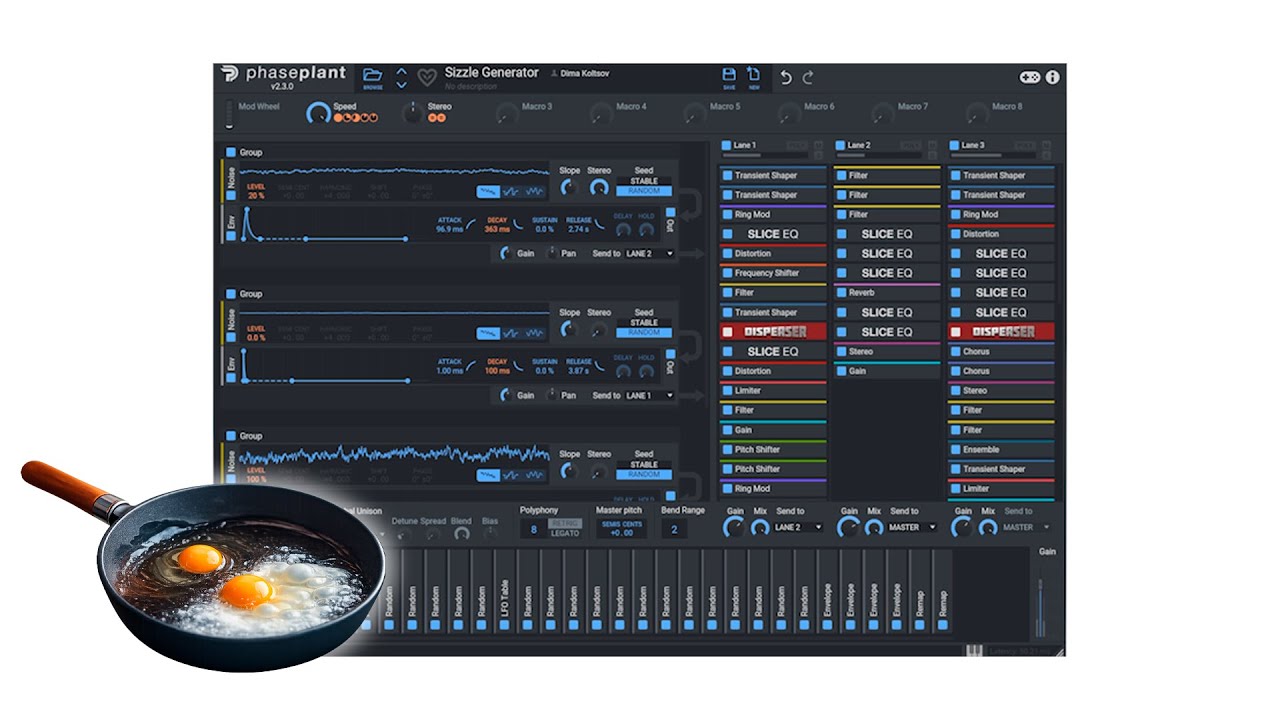Click the 363 ms decay value
This screenshot has height=720, width=1280.
498,230
